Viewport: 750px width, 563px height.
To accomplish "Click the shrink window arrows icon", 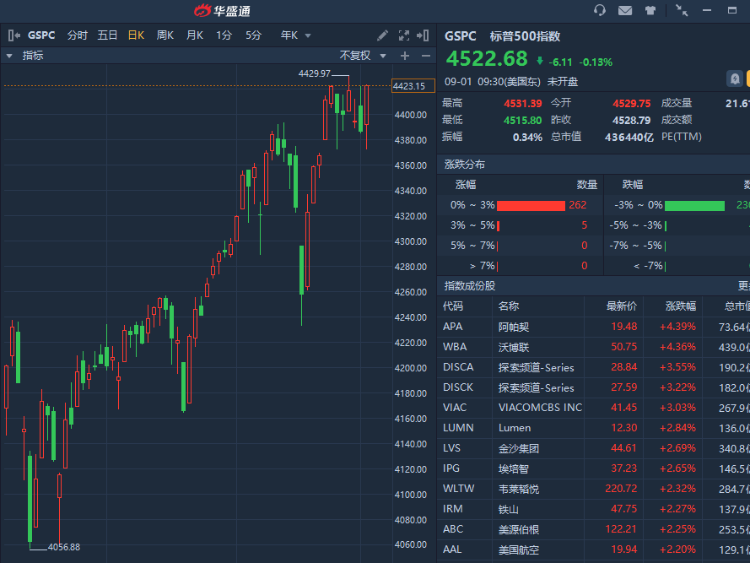I will (682, 11).
